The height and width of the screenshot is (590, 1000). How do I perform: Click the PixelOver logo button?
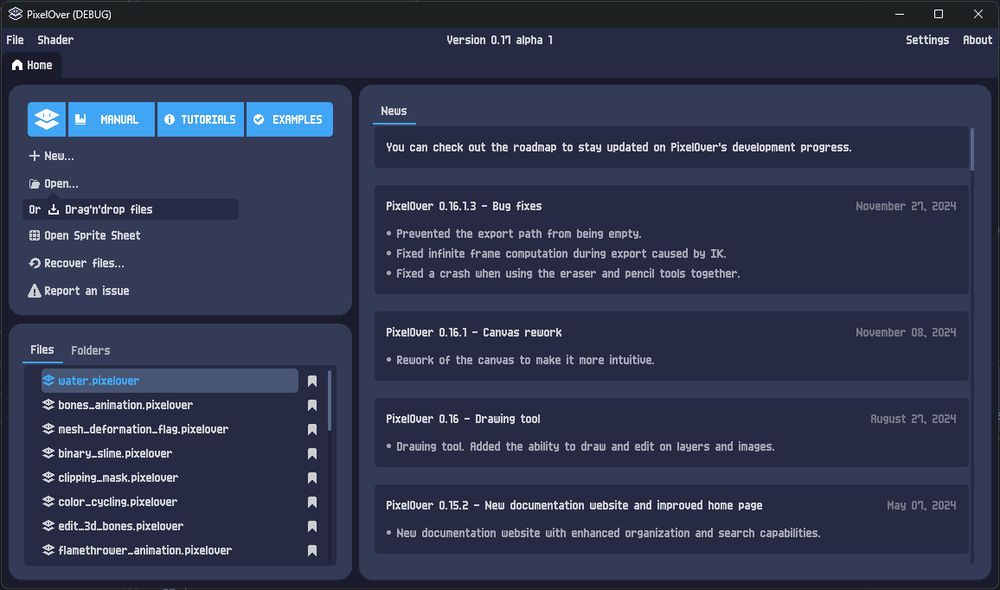[47, 119]
